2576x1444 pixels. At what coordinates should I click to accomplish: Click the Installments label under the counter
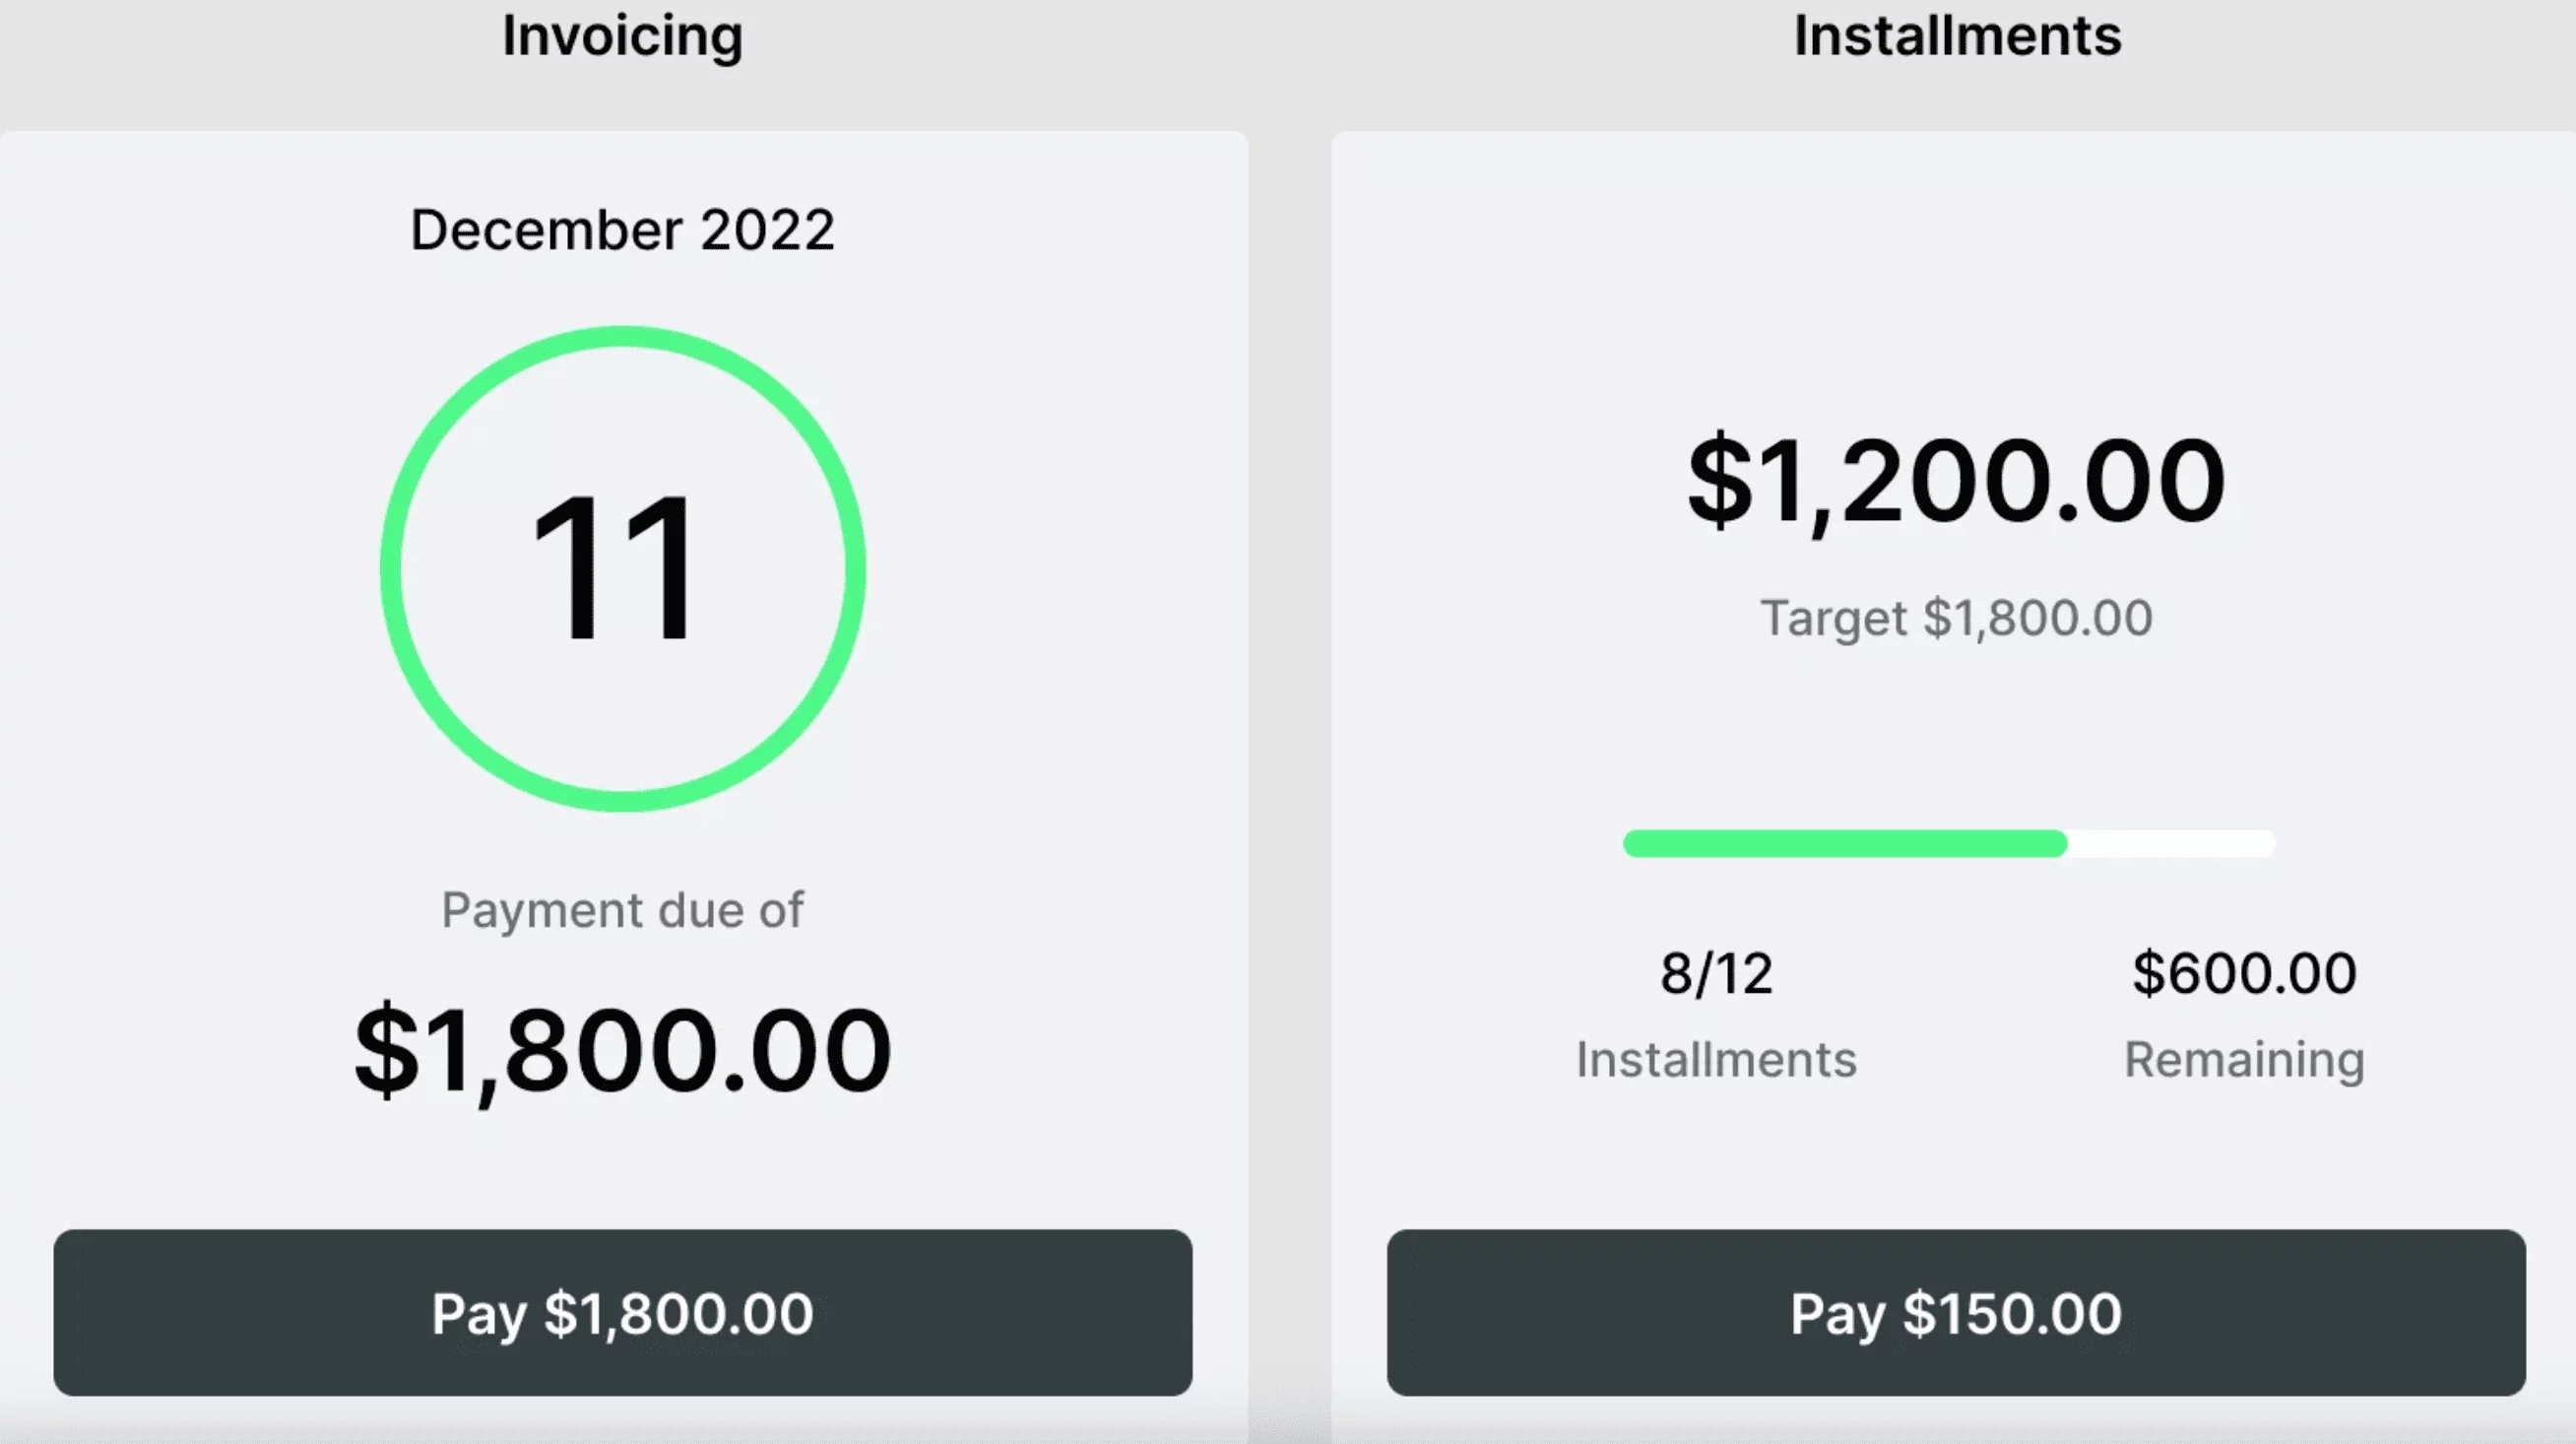pos(1715,1058)
